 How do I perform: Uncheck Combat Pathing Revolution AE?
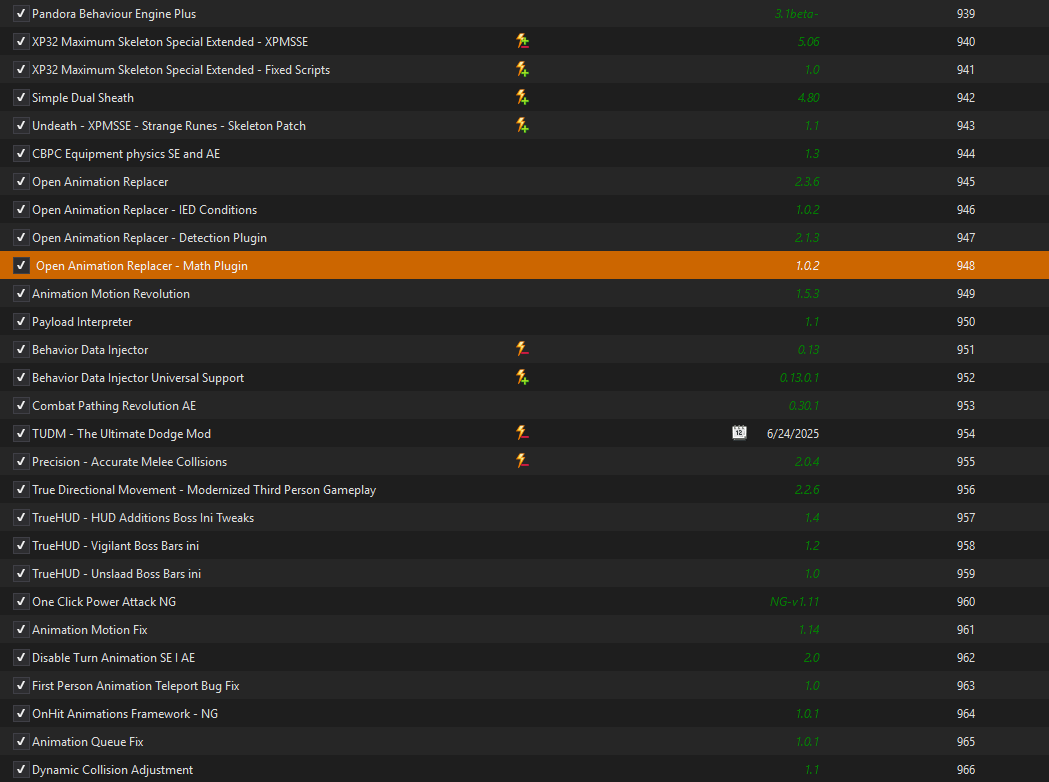[x=21, y=405]
